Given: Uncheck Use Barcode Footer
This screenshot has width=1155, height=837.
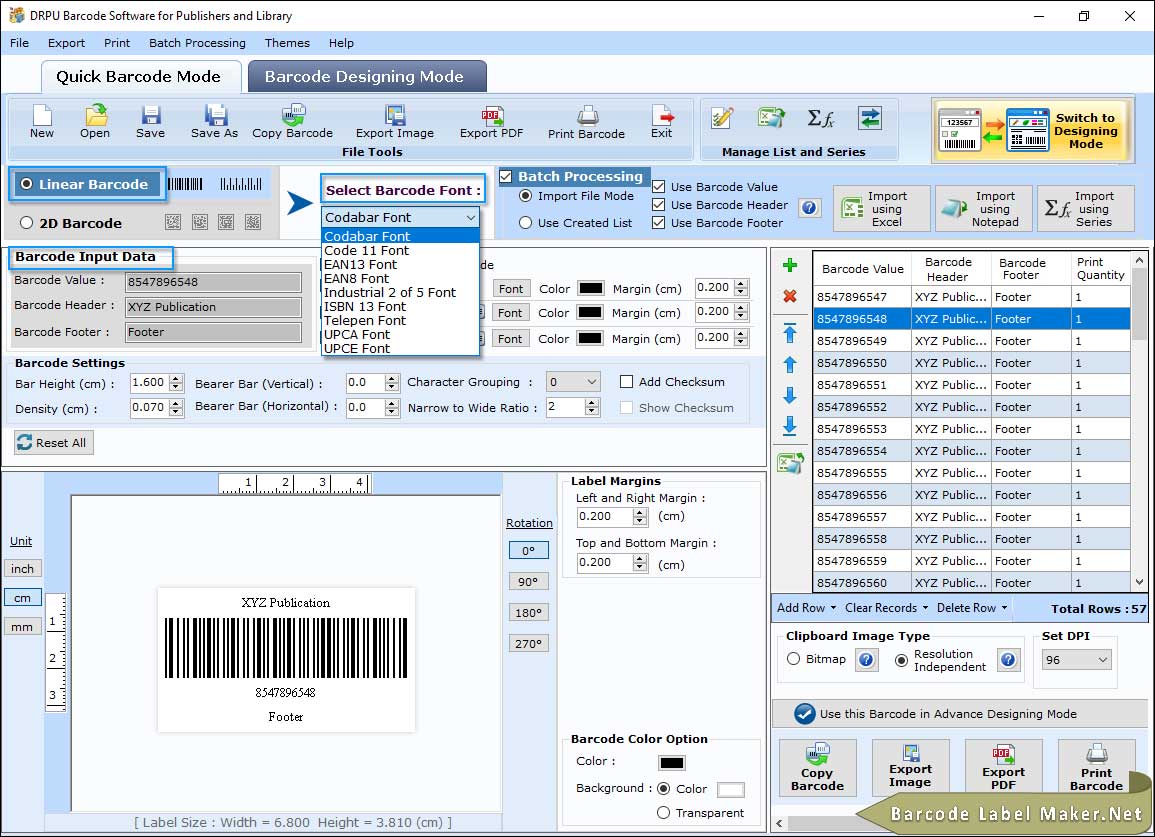Looking at the screenshot, I should click(x=659, y=223).
